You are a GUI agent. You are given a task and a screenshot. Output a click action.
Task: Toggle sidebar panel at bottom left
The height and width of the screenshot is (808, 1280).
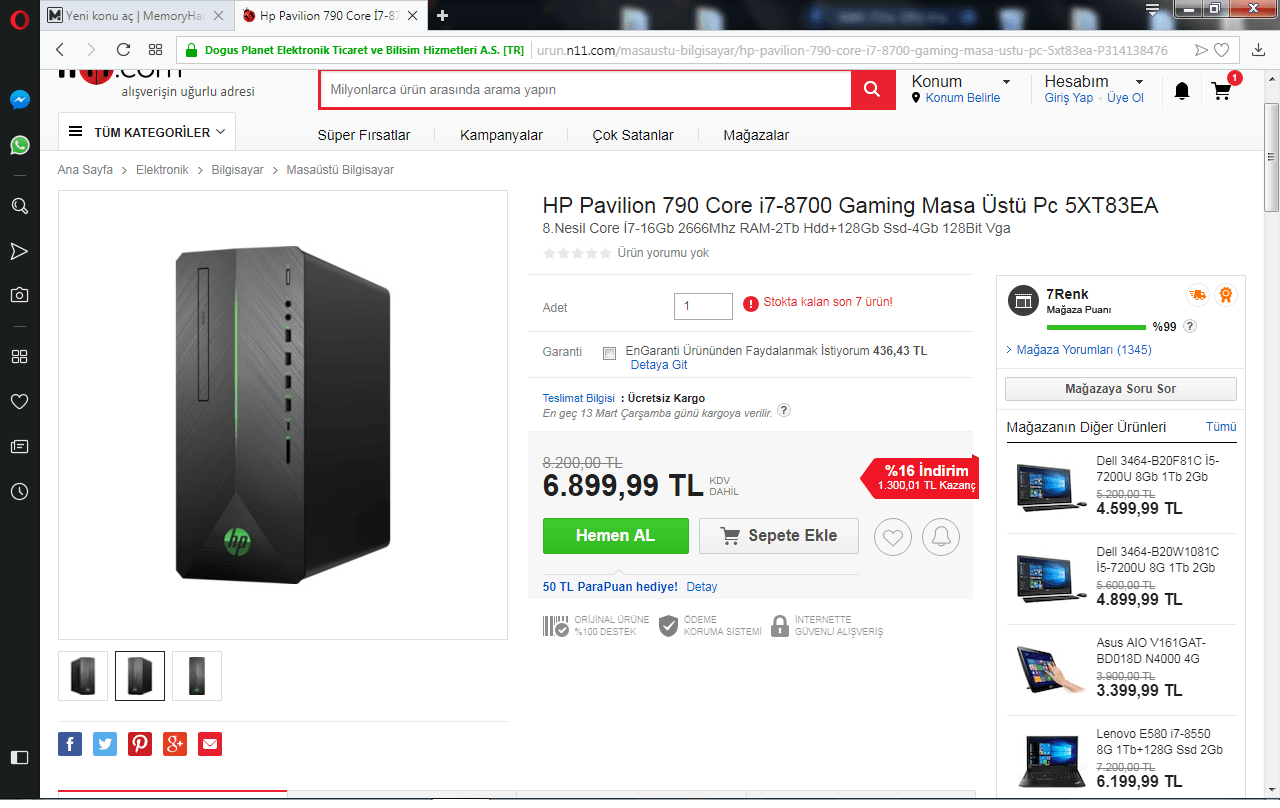(20, 757)
